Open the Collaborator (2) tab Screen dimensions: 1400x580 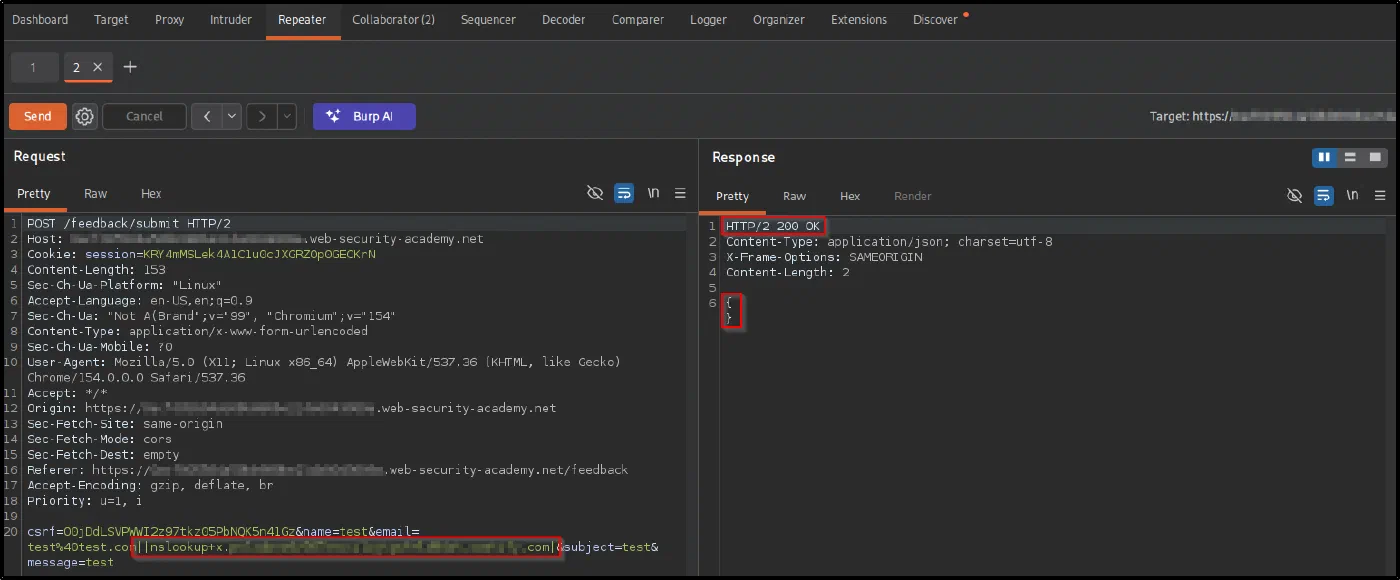393,19
